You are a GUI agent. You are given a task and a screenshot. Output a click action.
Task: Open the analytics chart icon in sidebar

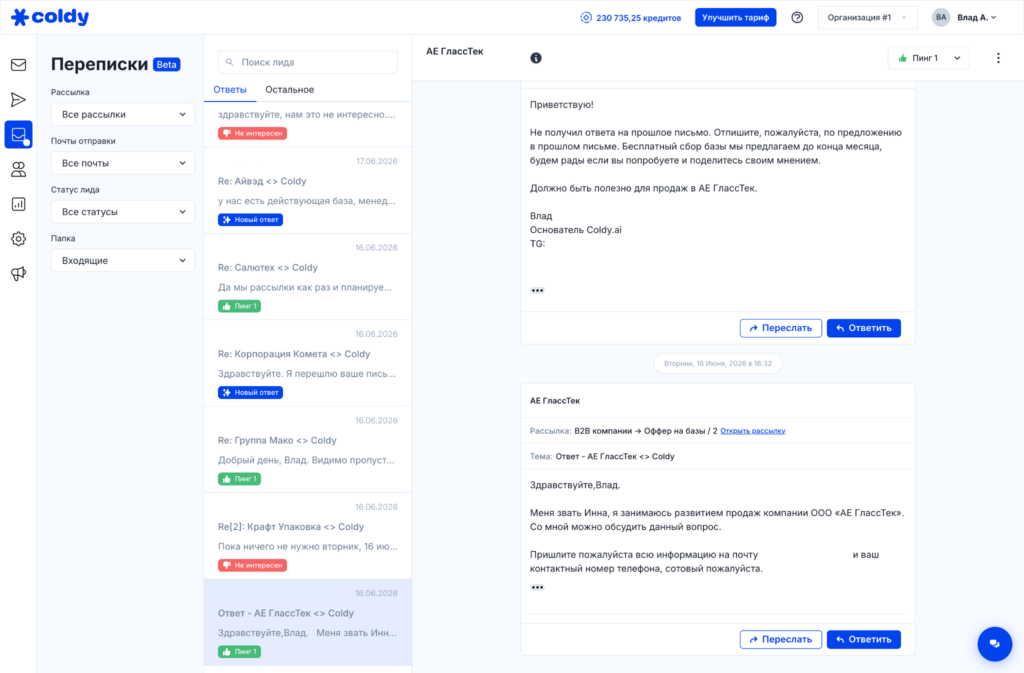click(x=18, y=204)
